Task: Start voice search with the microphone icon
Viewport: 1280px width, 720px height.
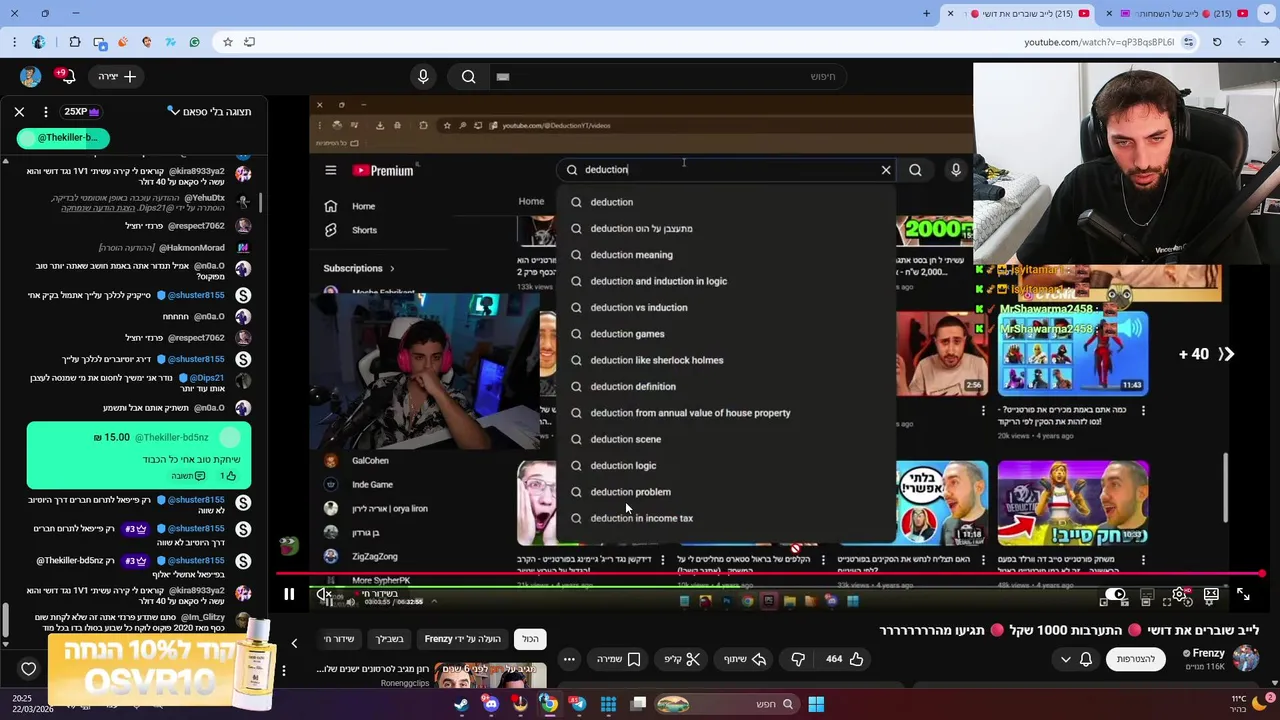Action: pyautogui.click(x=423, y=76)
